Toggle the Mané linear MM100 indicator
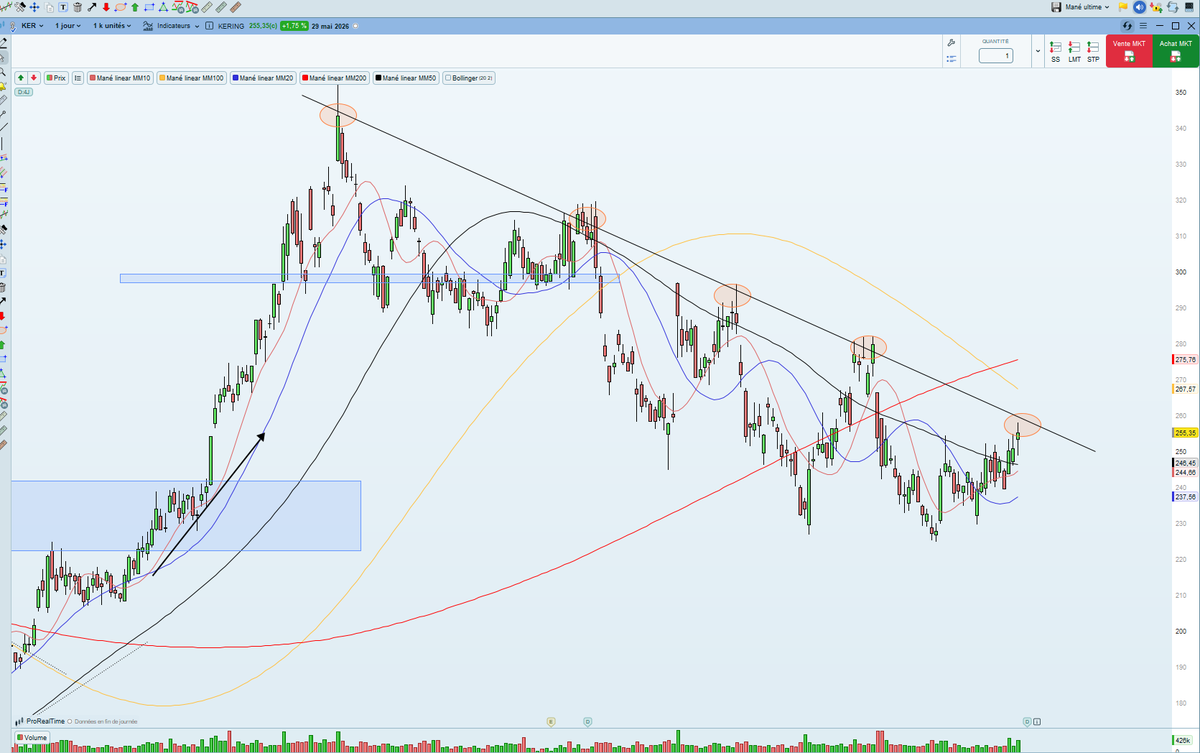 pos(191,78)
